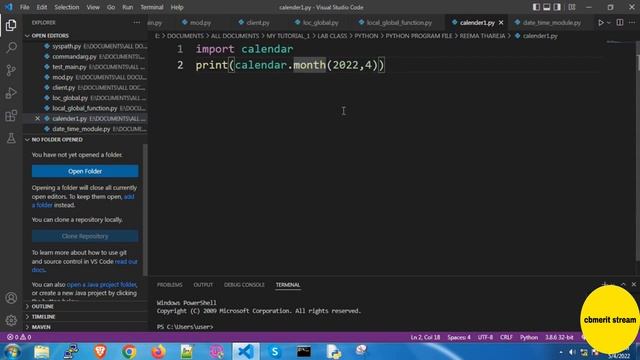Split the editor to the right
This screenshot has width=640, height=360.
coord(620,22)
